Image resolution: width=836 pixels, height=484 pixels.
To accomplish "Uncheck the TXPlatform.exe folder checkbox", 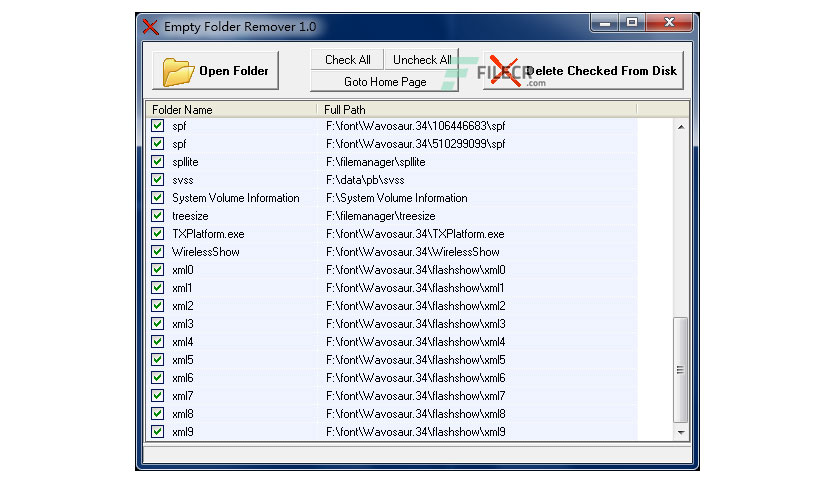I will click(157, 234).
